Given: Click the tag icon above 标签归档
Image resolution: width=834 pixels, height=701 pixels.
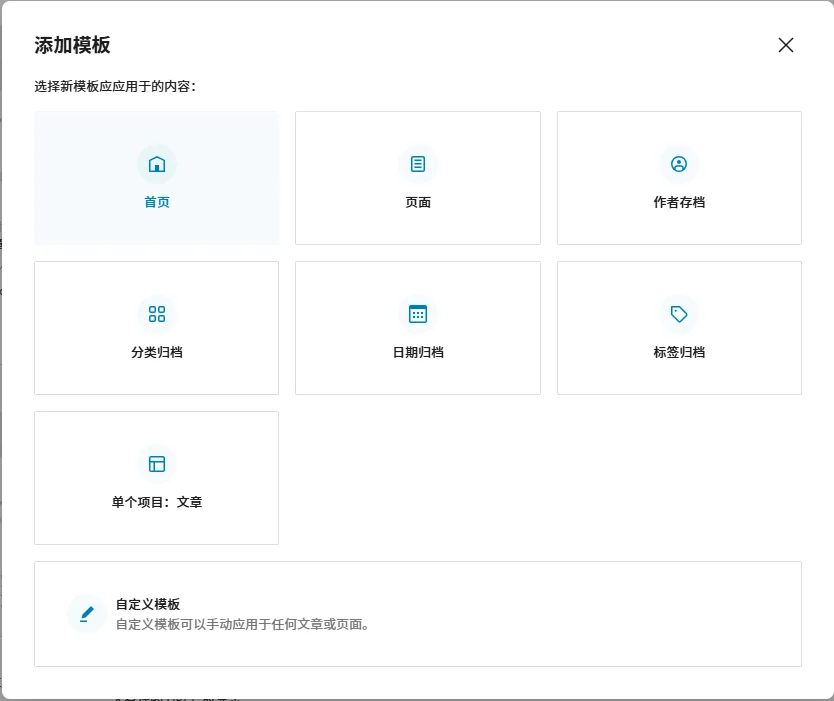Looking at the screenshot, I should pos(679,314).
